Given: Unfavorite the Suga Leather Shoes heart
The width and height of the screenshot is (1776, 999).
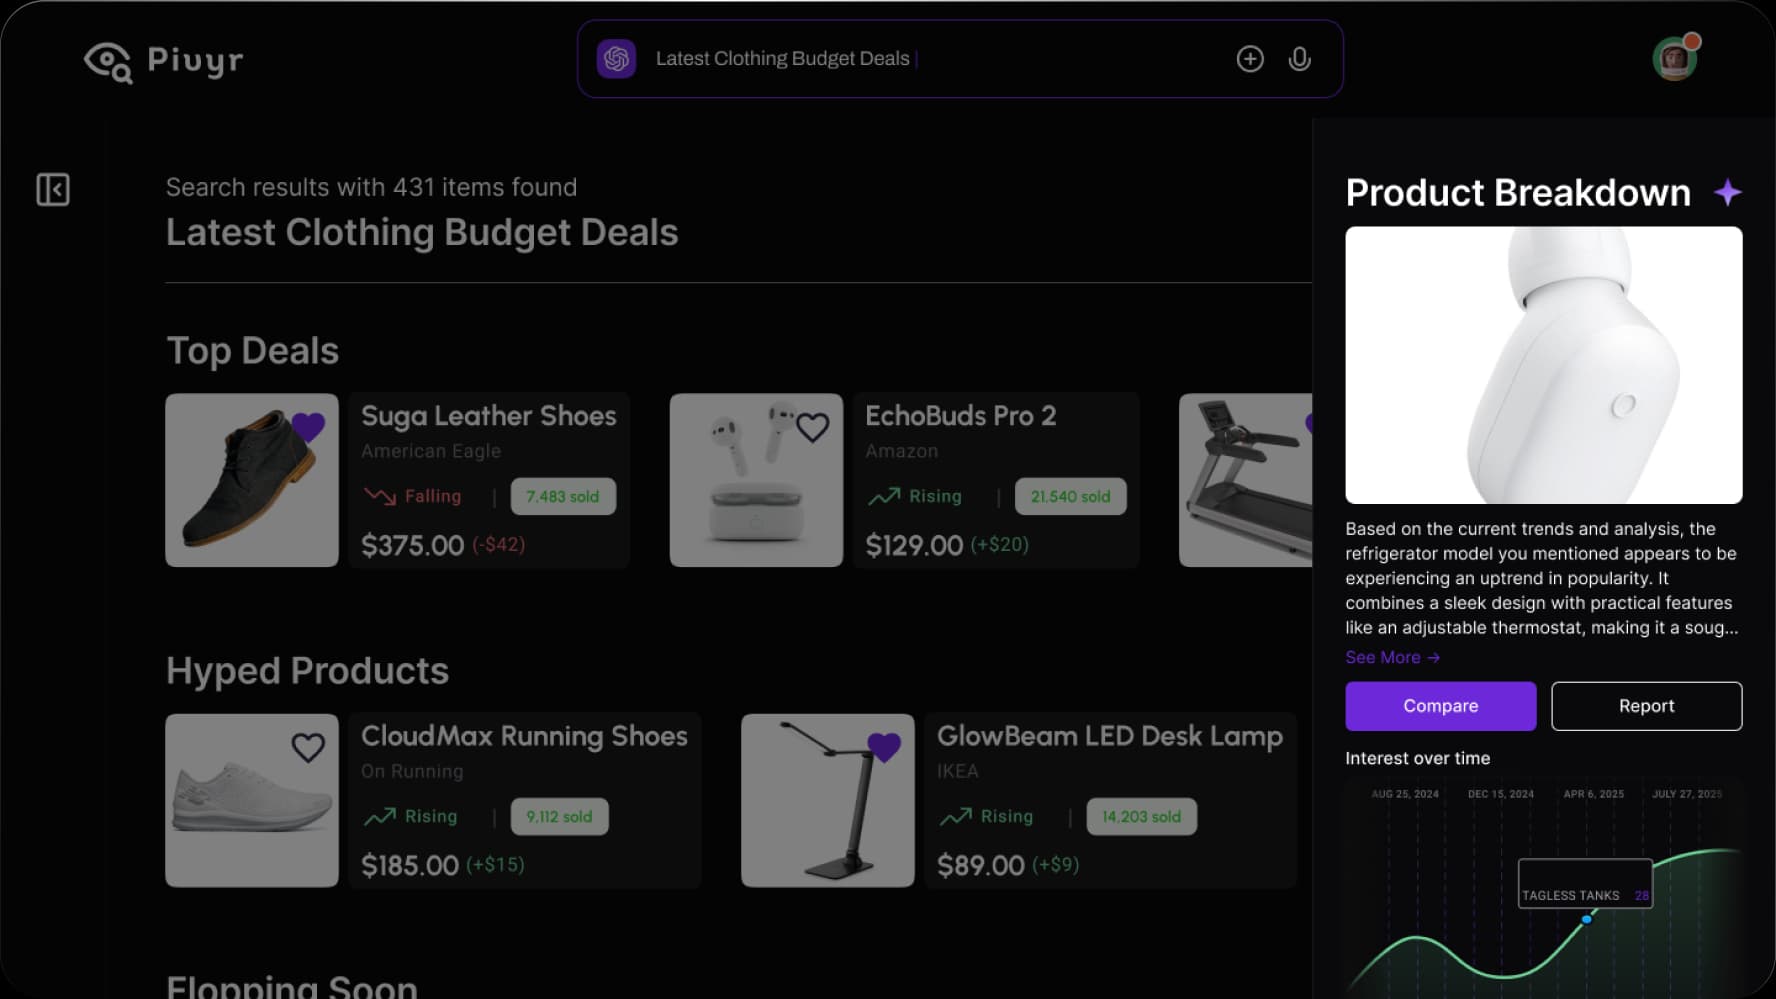Looking at the screenshot, I should click(308, 427).
